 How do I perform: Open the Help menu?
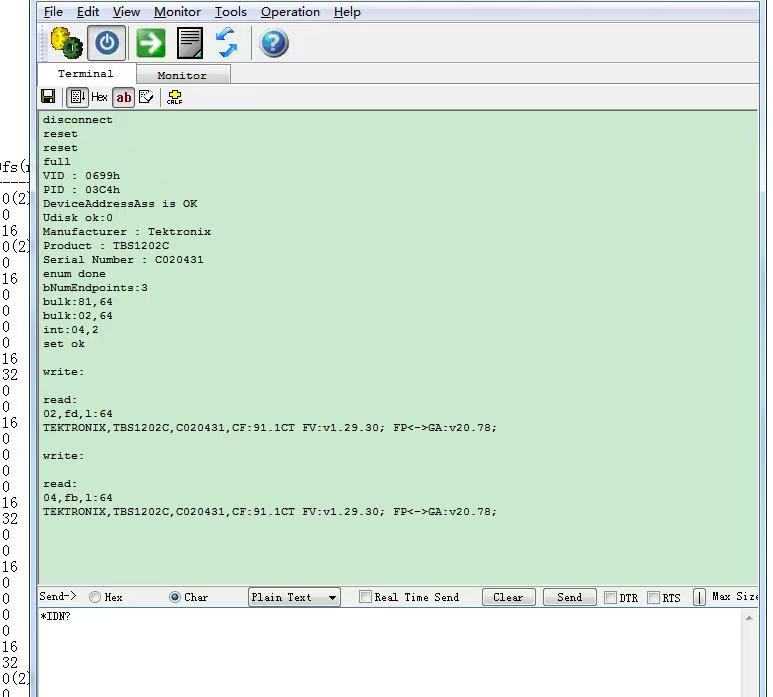tap(347, 12)
